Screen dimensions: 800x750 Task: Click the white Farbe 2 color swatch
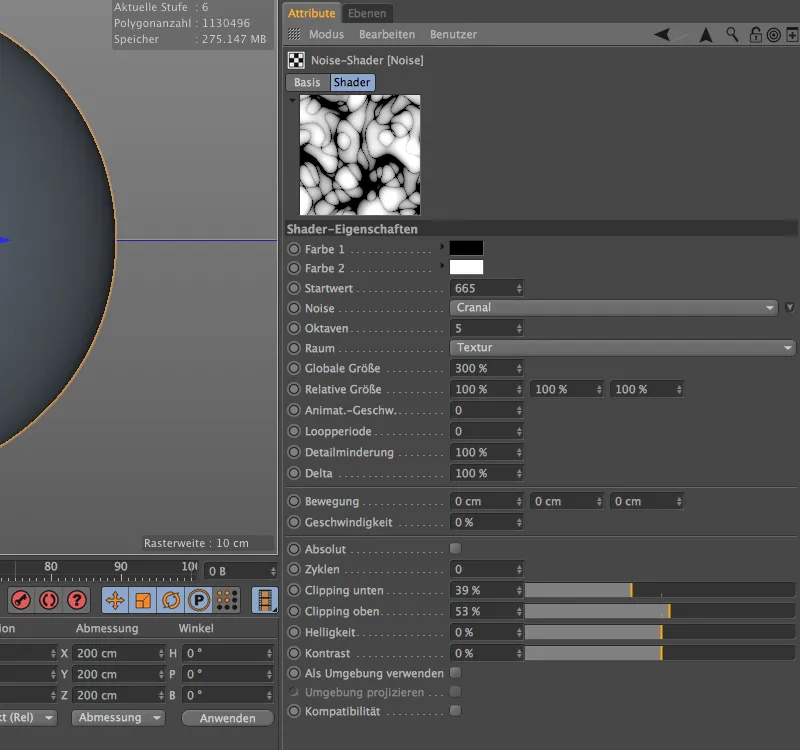[466, 267]
